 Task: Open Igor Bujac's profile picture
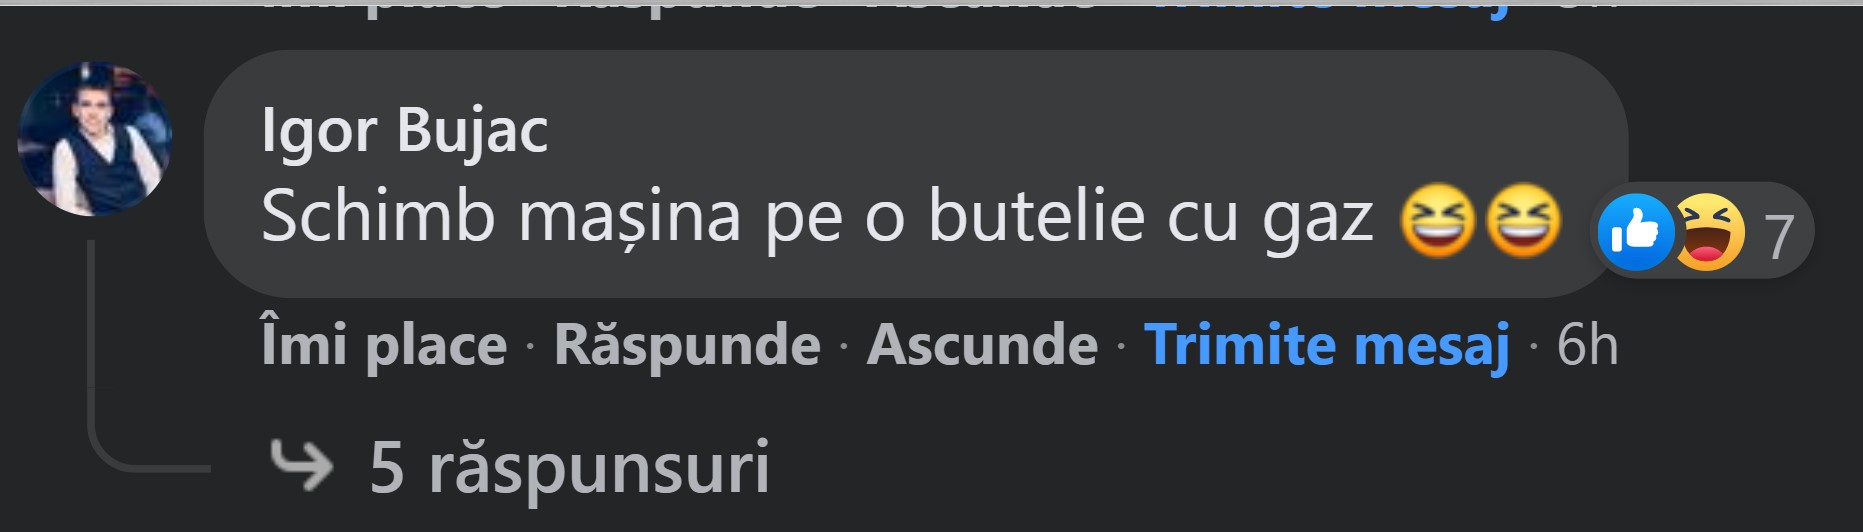click(x=95, y=139)
